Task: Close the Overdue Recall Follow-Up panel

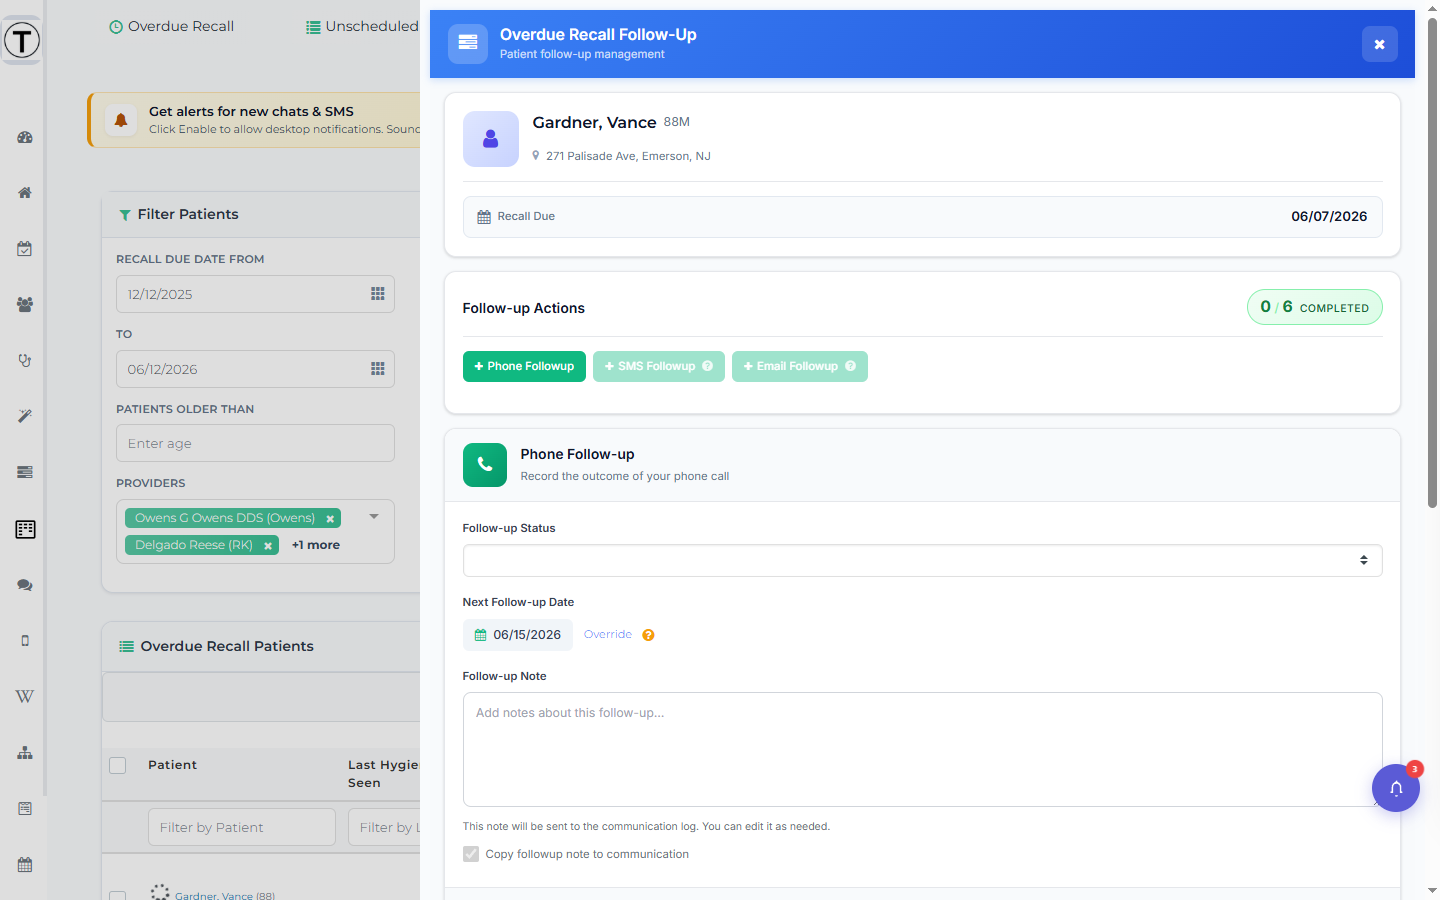Action: [1380, 44]
